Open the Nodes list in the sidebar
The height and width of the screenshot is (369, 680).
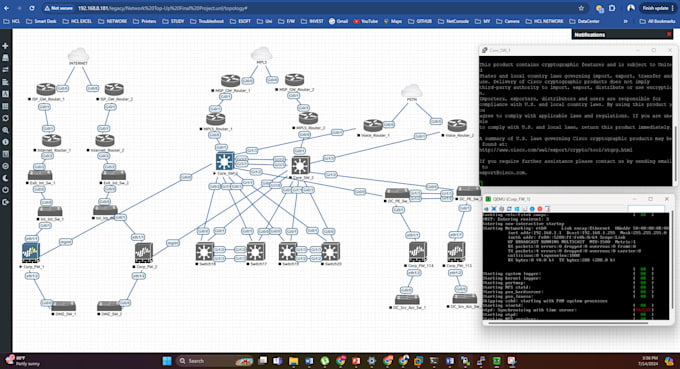click(5, 58)
